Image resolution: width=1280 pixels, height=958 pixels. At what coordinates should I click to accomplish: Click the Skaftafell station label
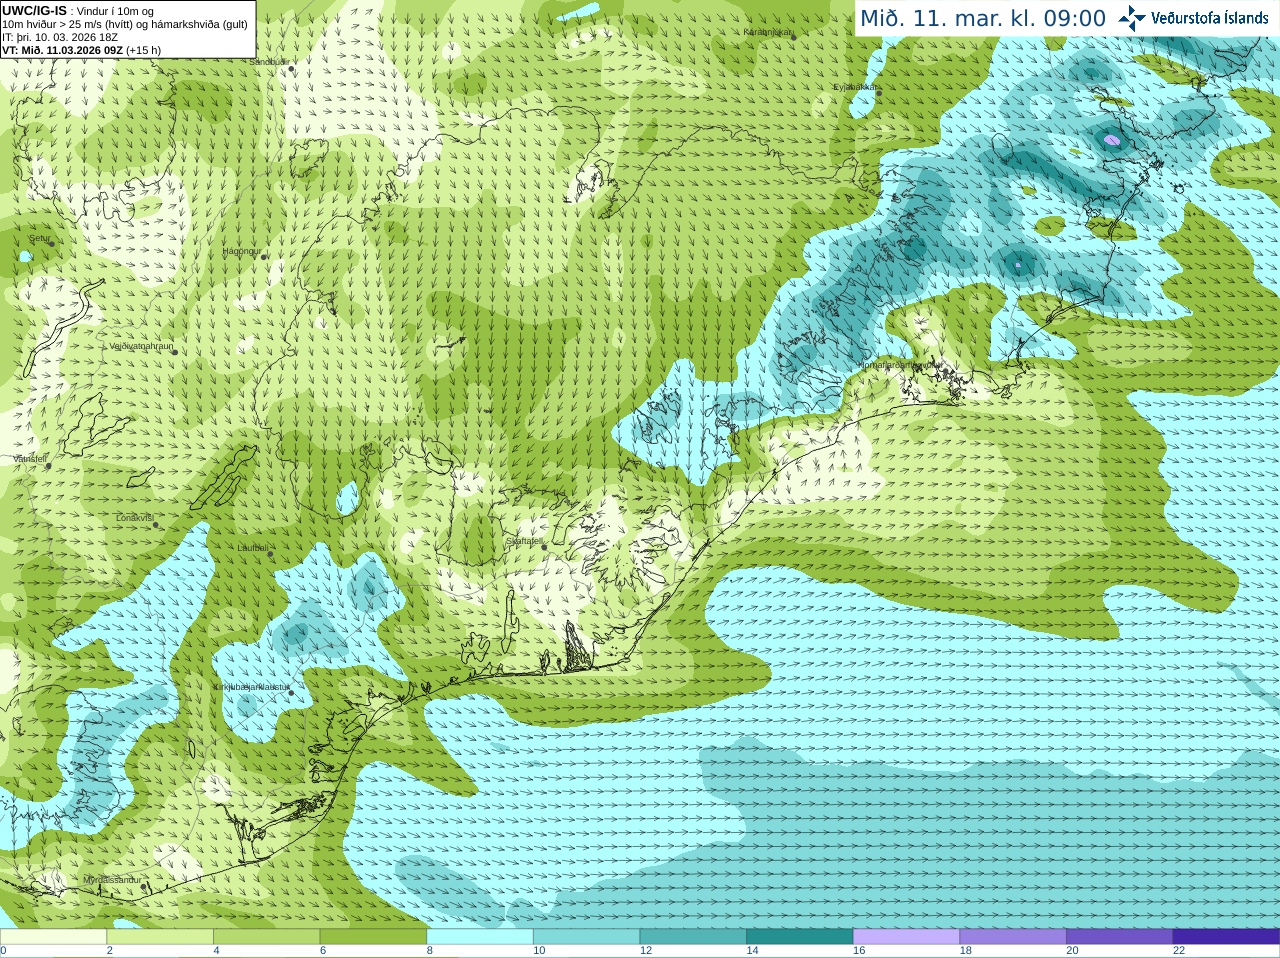coord(524,541)
